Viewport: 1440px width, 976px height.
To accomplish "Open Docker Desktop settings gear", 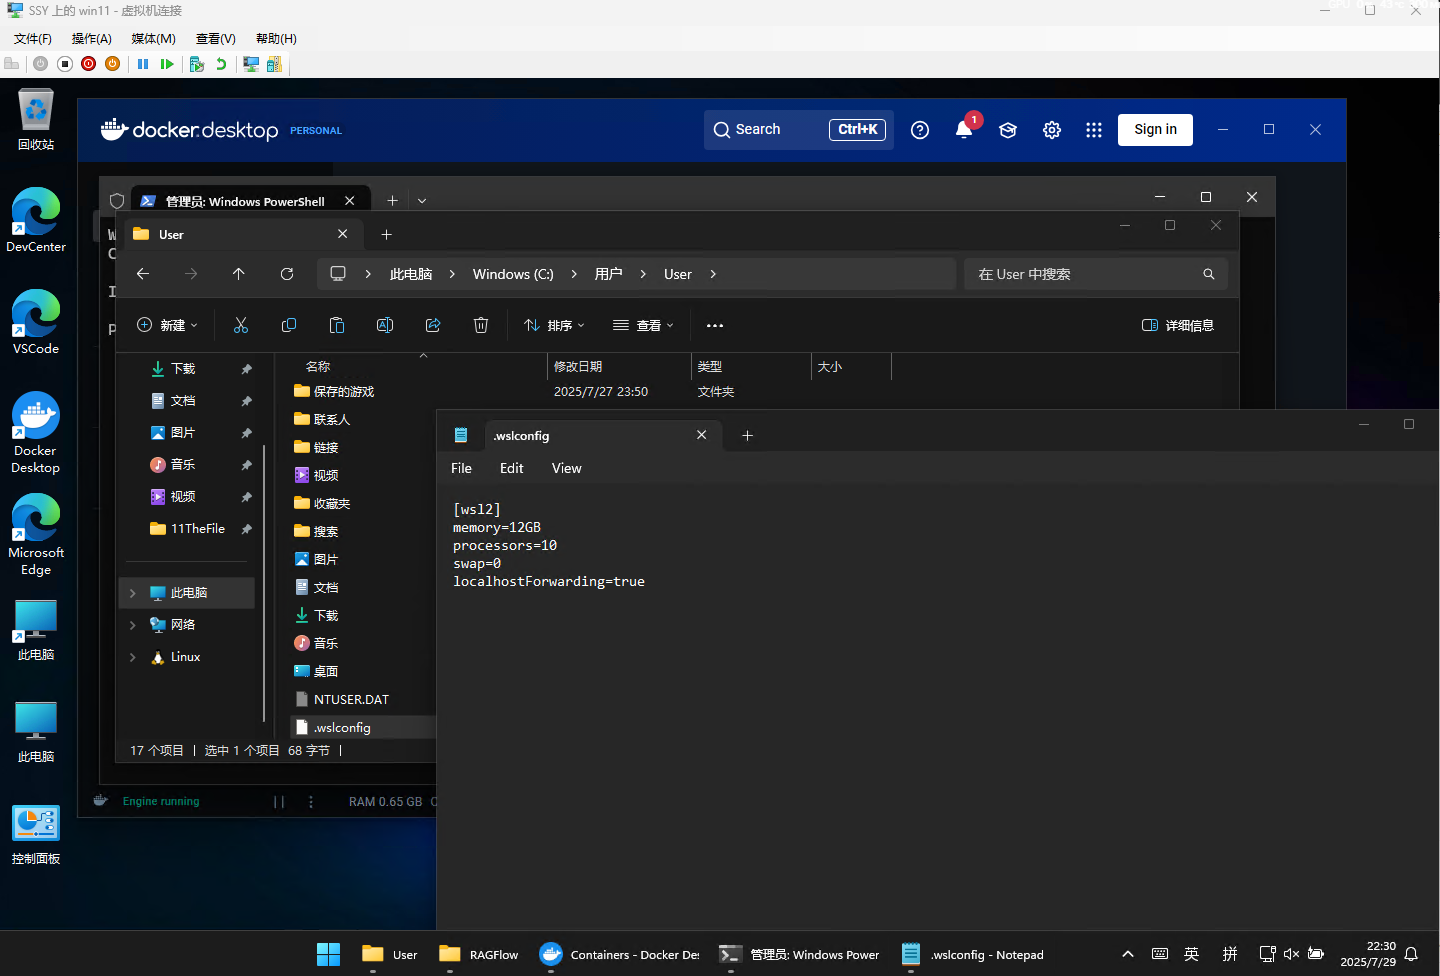I will point(1052,130).
